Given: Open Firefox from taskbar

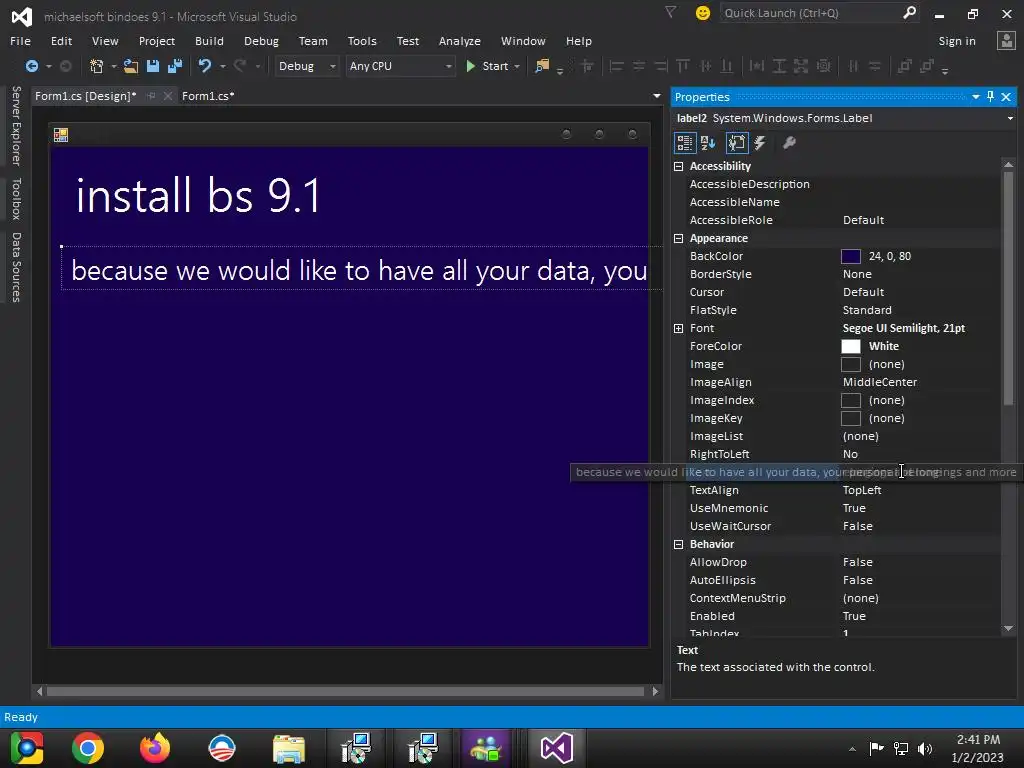Looking at the screenshot, I should coord(155,748).
